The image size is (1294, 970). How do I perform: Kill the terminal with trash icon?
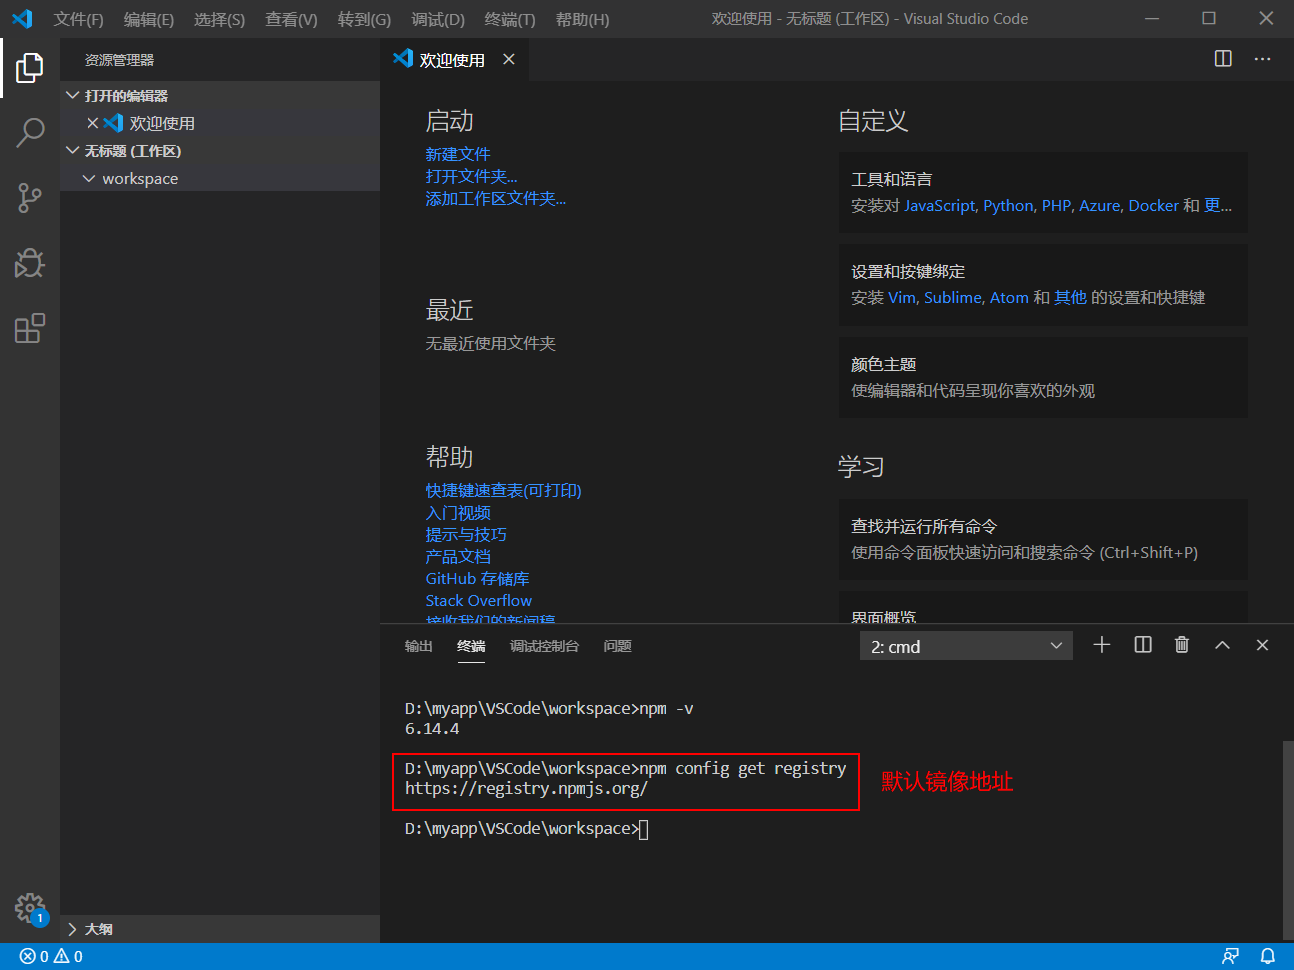(x=1182, y=645)
